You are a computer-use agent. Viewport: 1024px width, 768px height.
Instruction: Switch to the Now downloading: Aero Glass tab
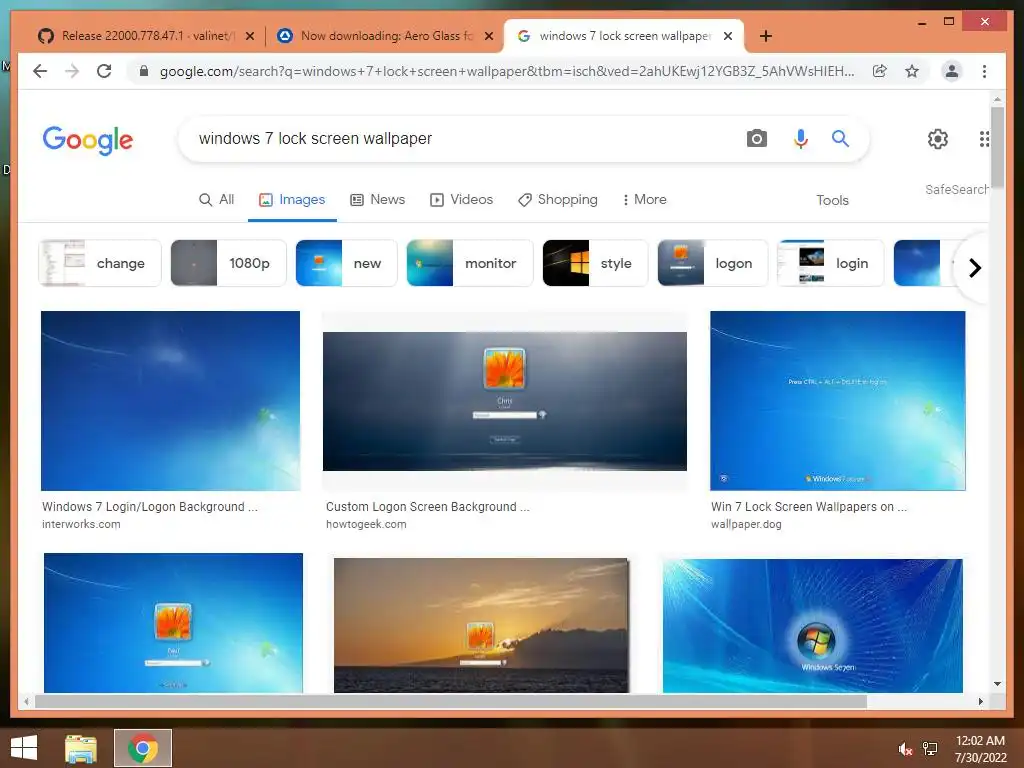[385, 36]
